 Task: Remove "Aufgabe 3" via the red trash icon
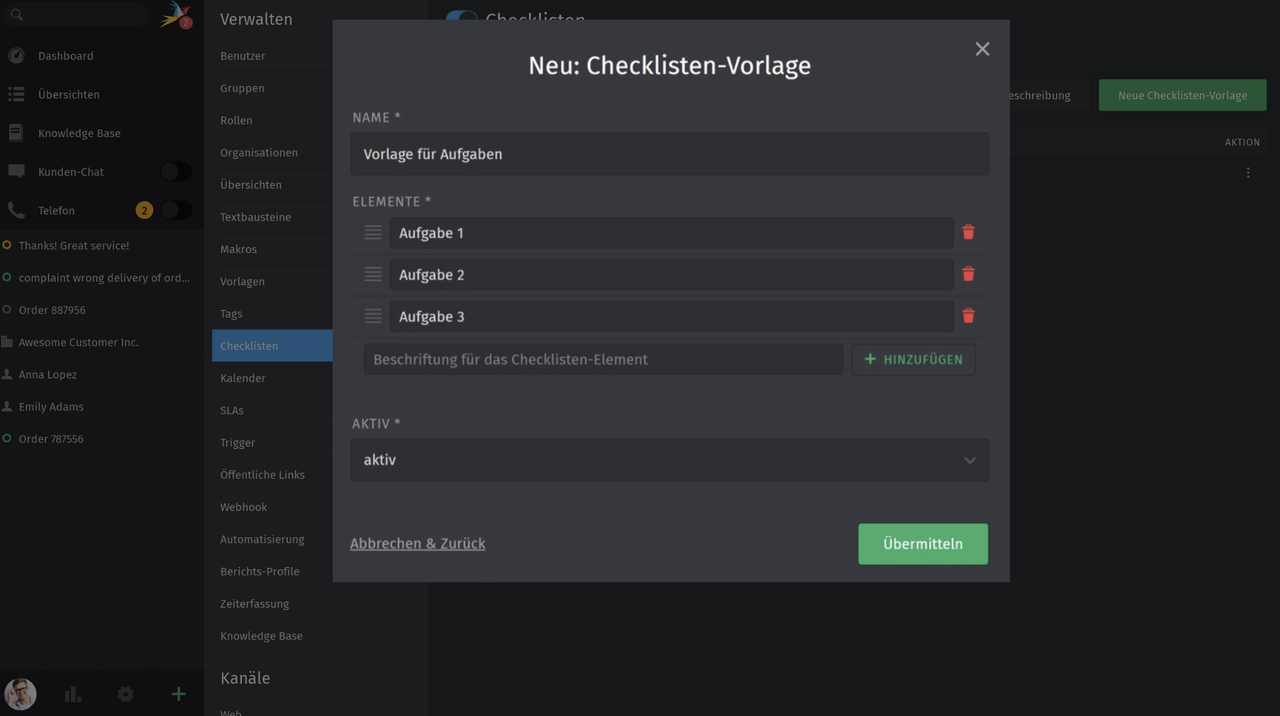click(x=967, y=315)
